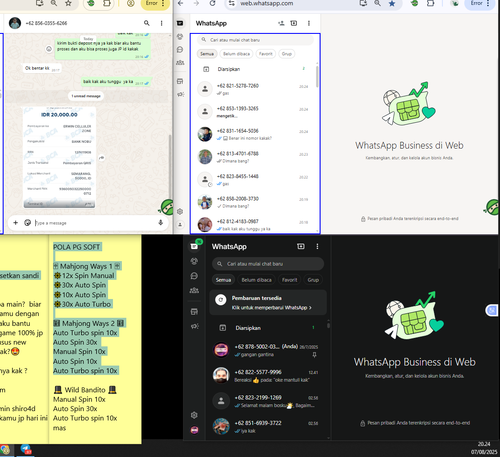
Task: Add a new contact in light WhatsApp header
Action: pos(281,23)
